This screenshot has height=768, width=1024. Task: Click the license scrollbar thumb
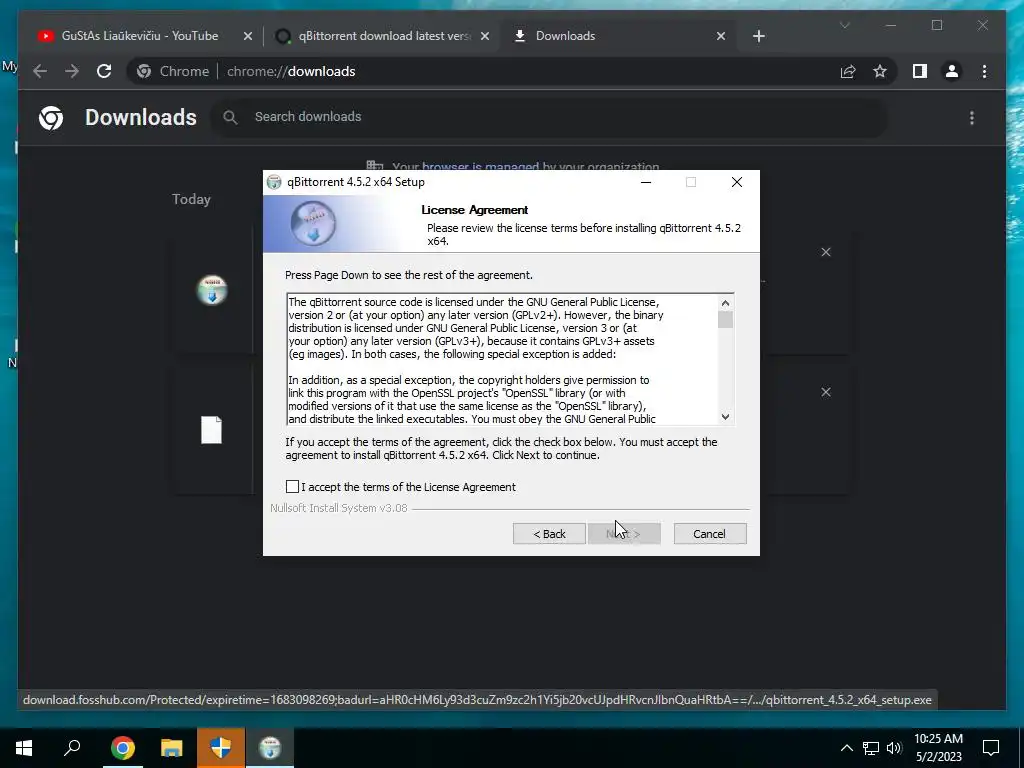coord(725,320)
